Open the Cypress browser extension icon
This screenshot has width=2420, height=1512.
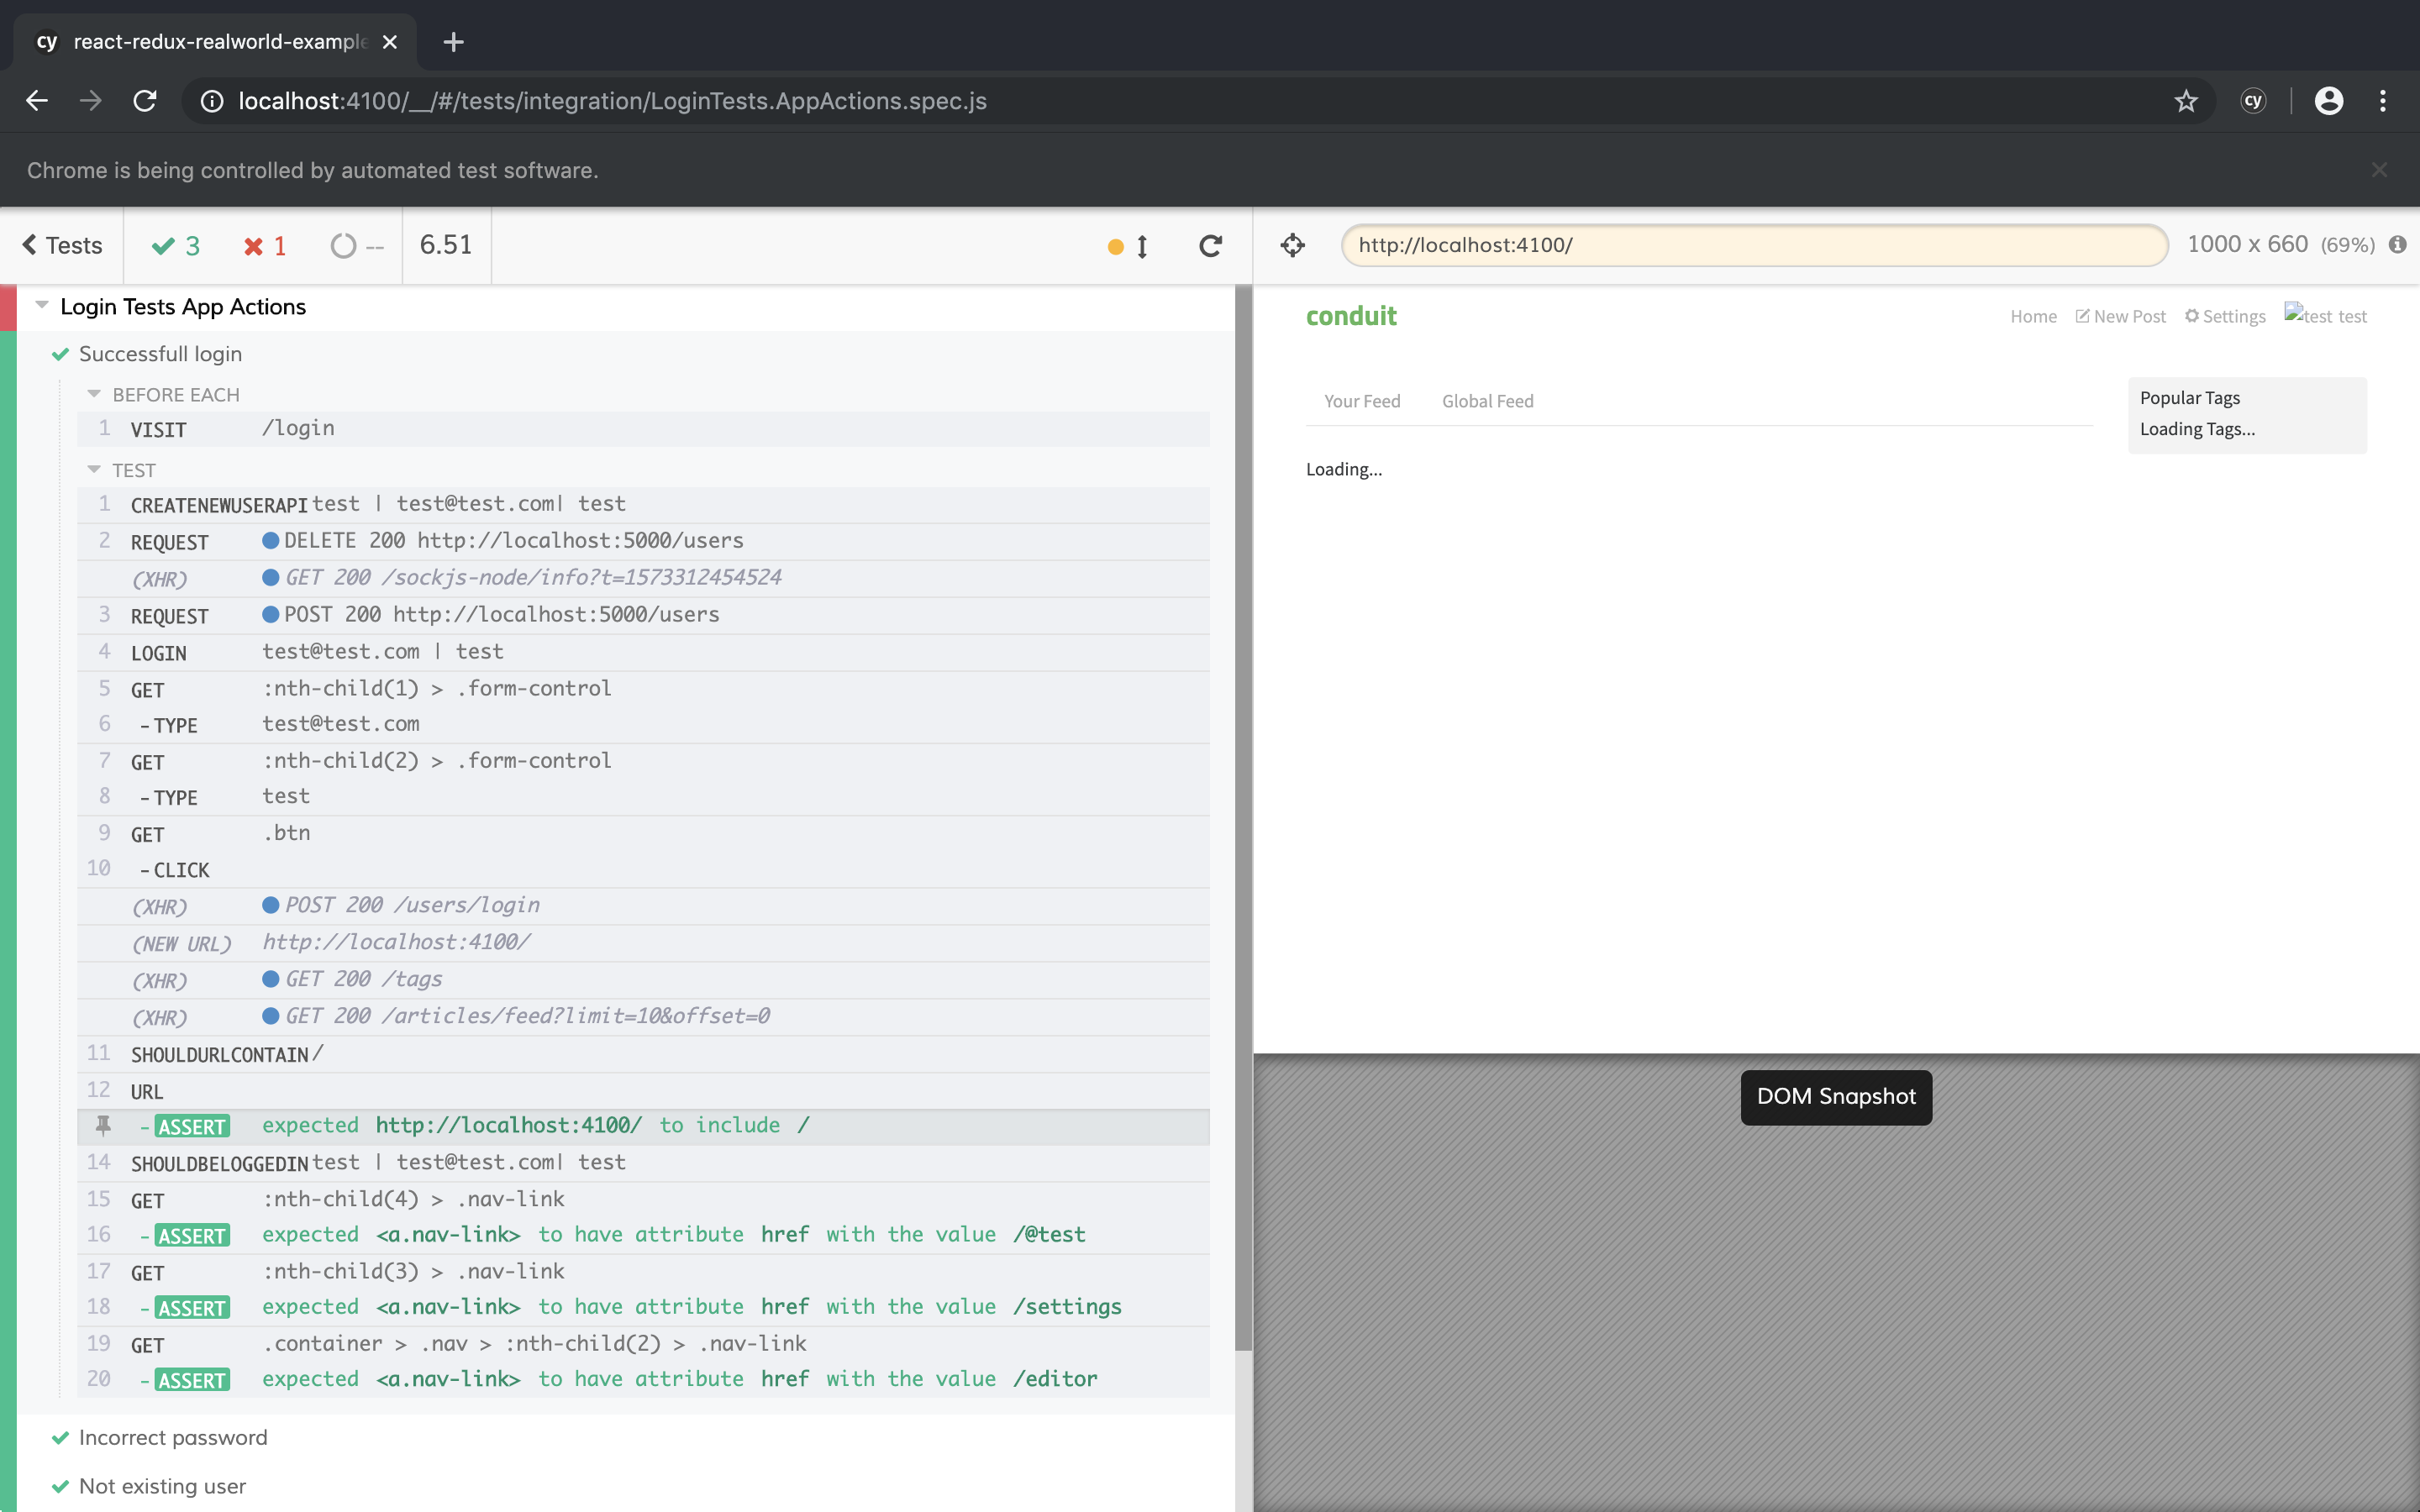[2252, 101]
